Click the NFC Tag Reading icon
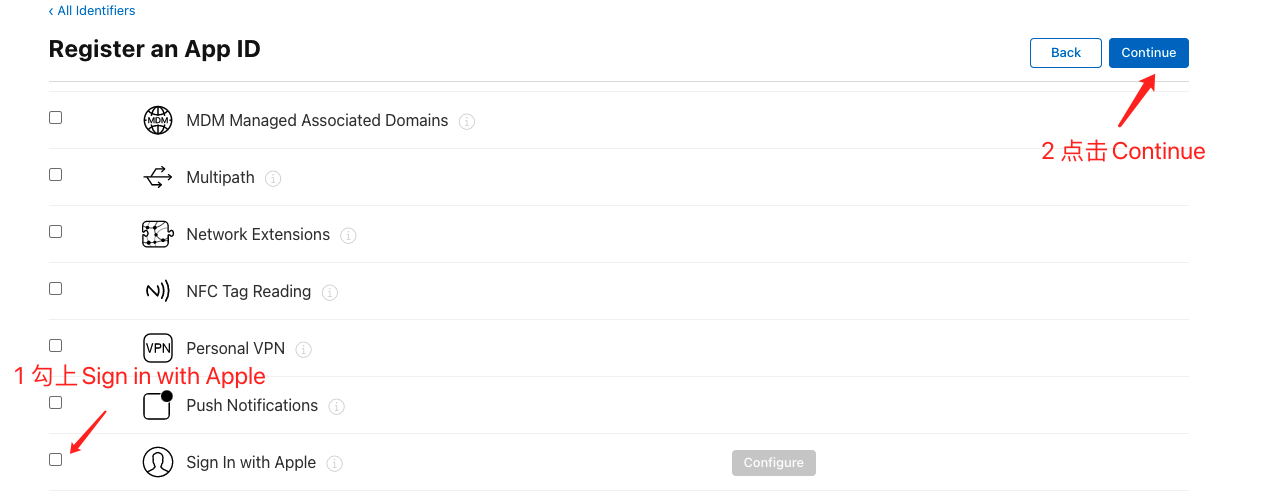 (x=158, y=292)
